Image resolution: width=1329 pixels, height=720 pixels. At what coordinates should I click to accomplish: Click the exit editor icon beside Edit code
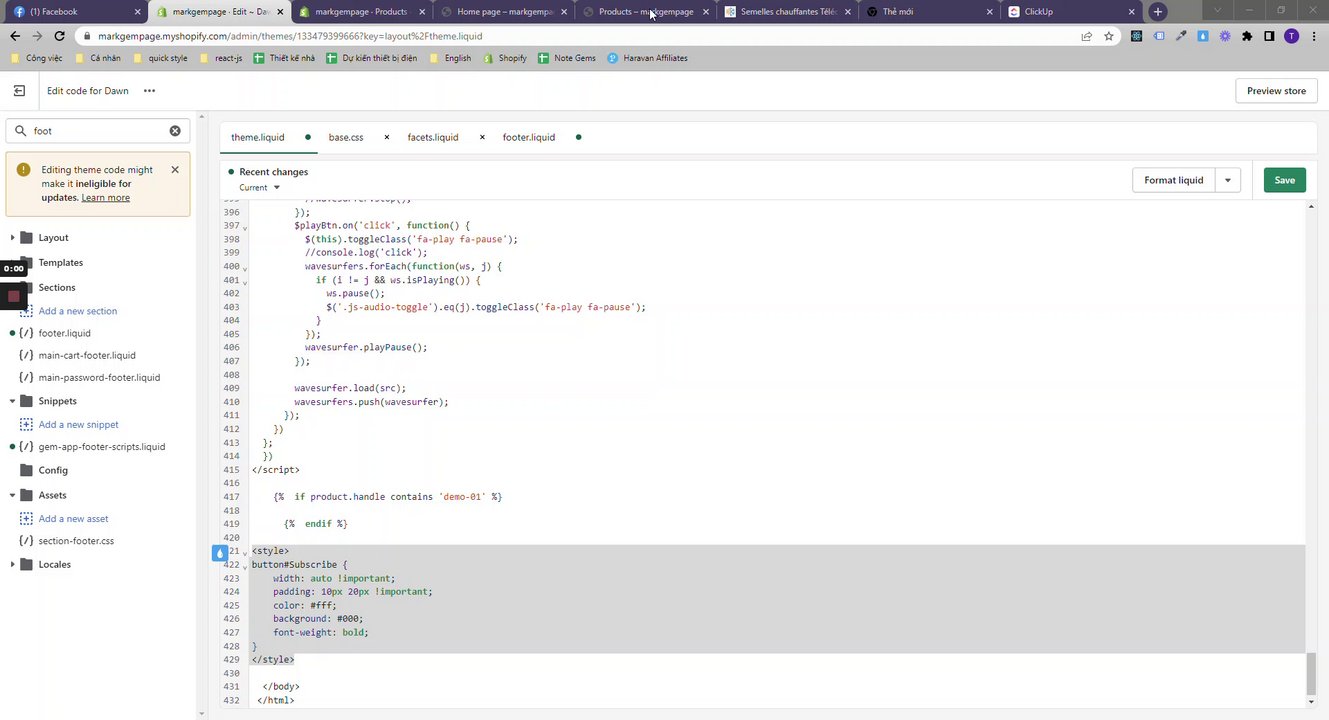pos(19,91)
